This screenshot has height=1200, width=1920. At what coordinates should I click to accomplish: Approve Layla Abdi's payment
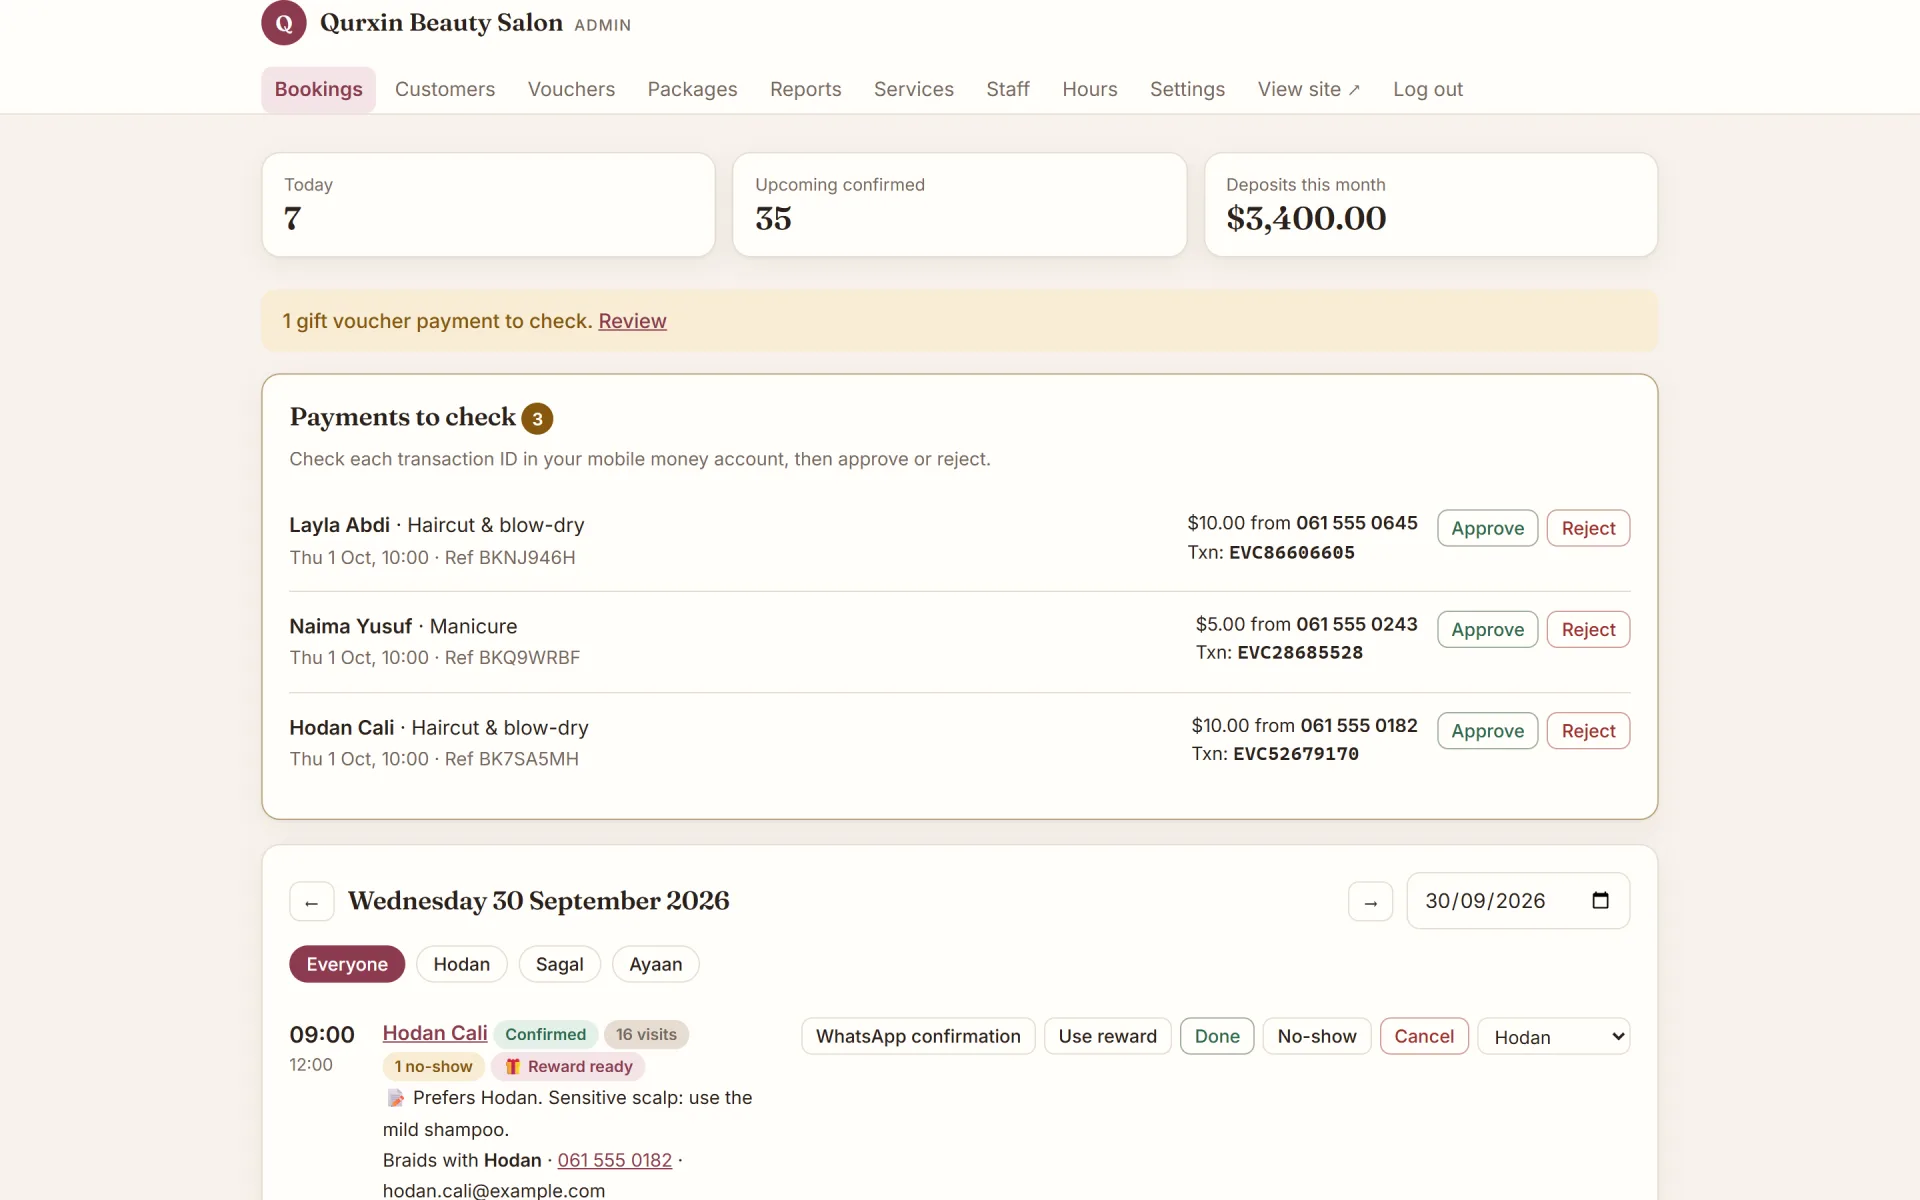[1487, 528]
